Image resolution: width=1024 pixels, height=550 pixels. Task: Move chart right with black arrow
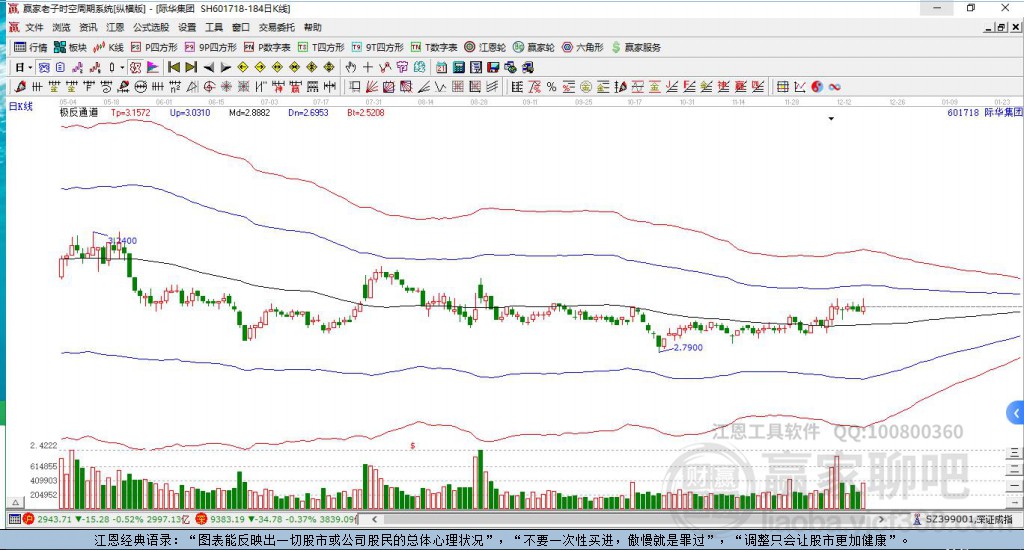225,67
